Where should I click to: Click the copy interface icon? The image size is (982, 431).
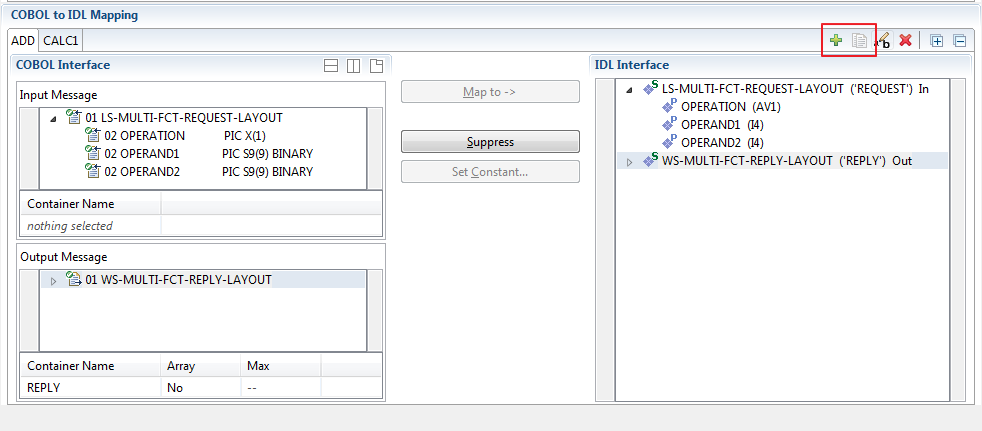[859, 41]
